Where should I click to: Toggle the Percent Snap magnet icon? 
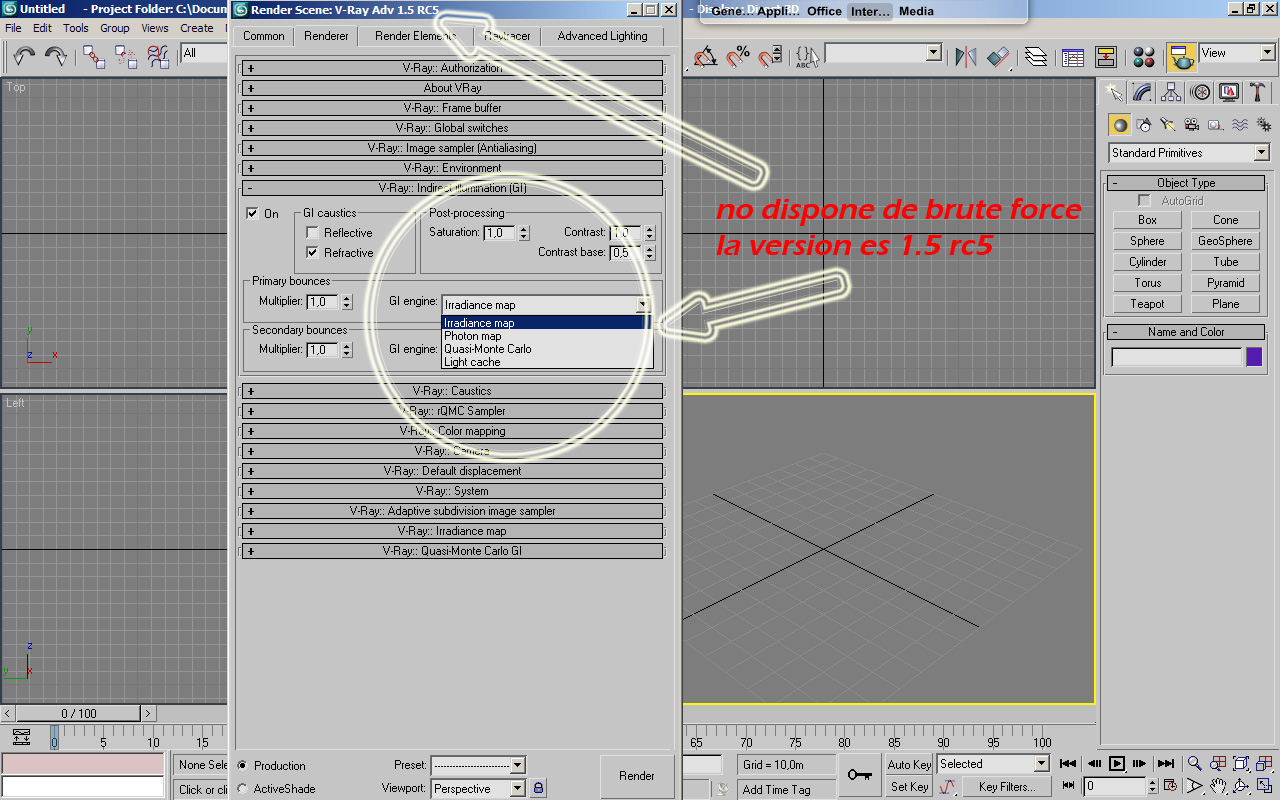[x=738, y=56]
